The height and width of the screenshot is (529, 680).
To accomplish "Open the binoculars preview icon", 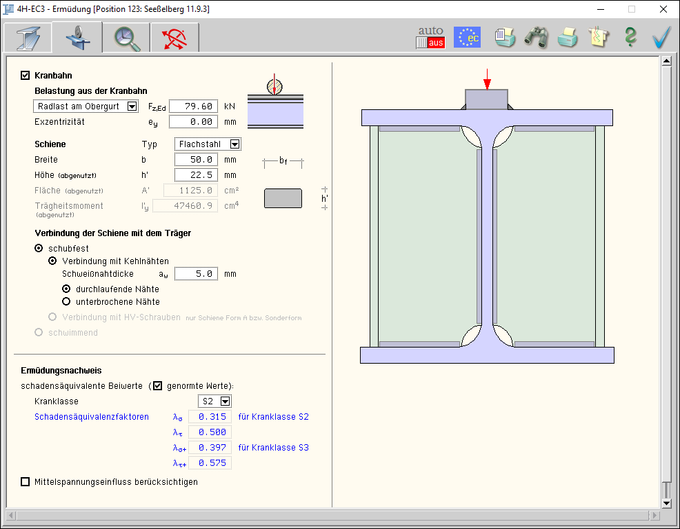I will (x=537, y=37).
